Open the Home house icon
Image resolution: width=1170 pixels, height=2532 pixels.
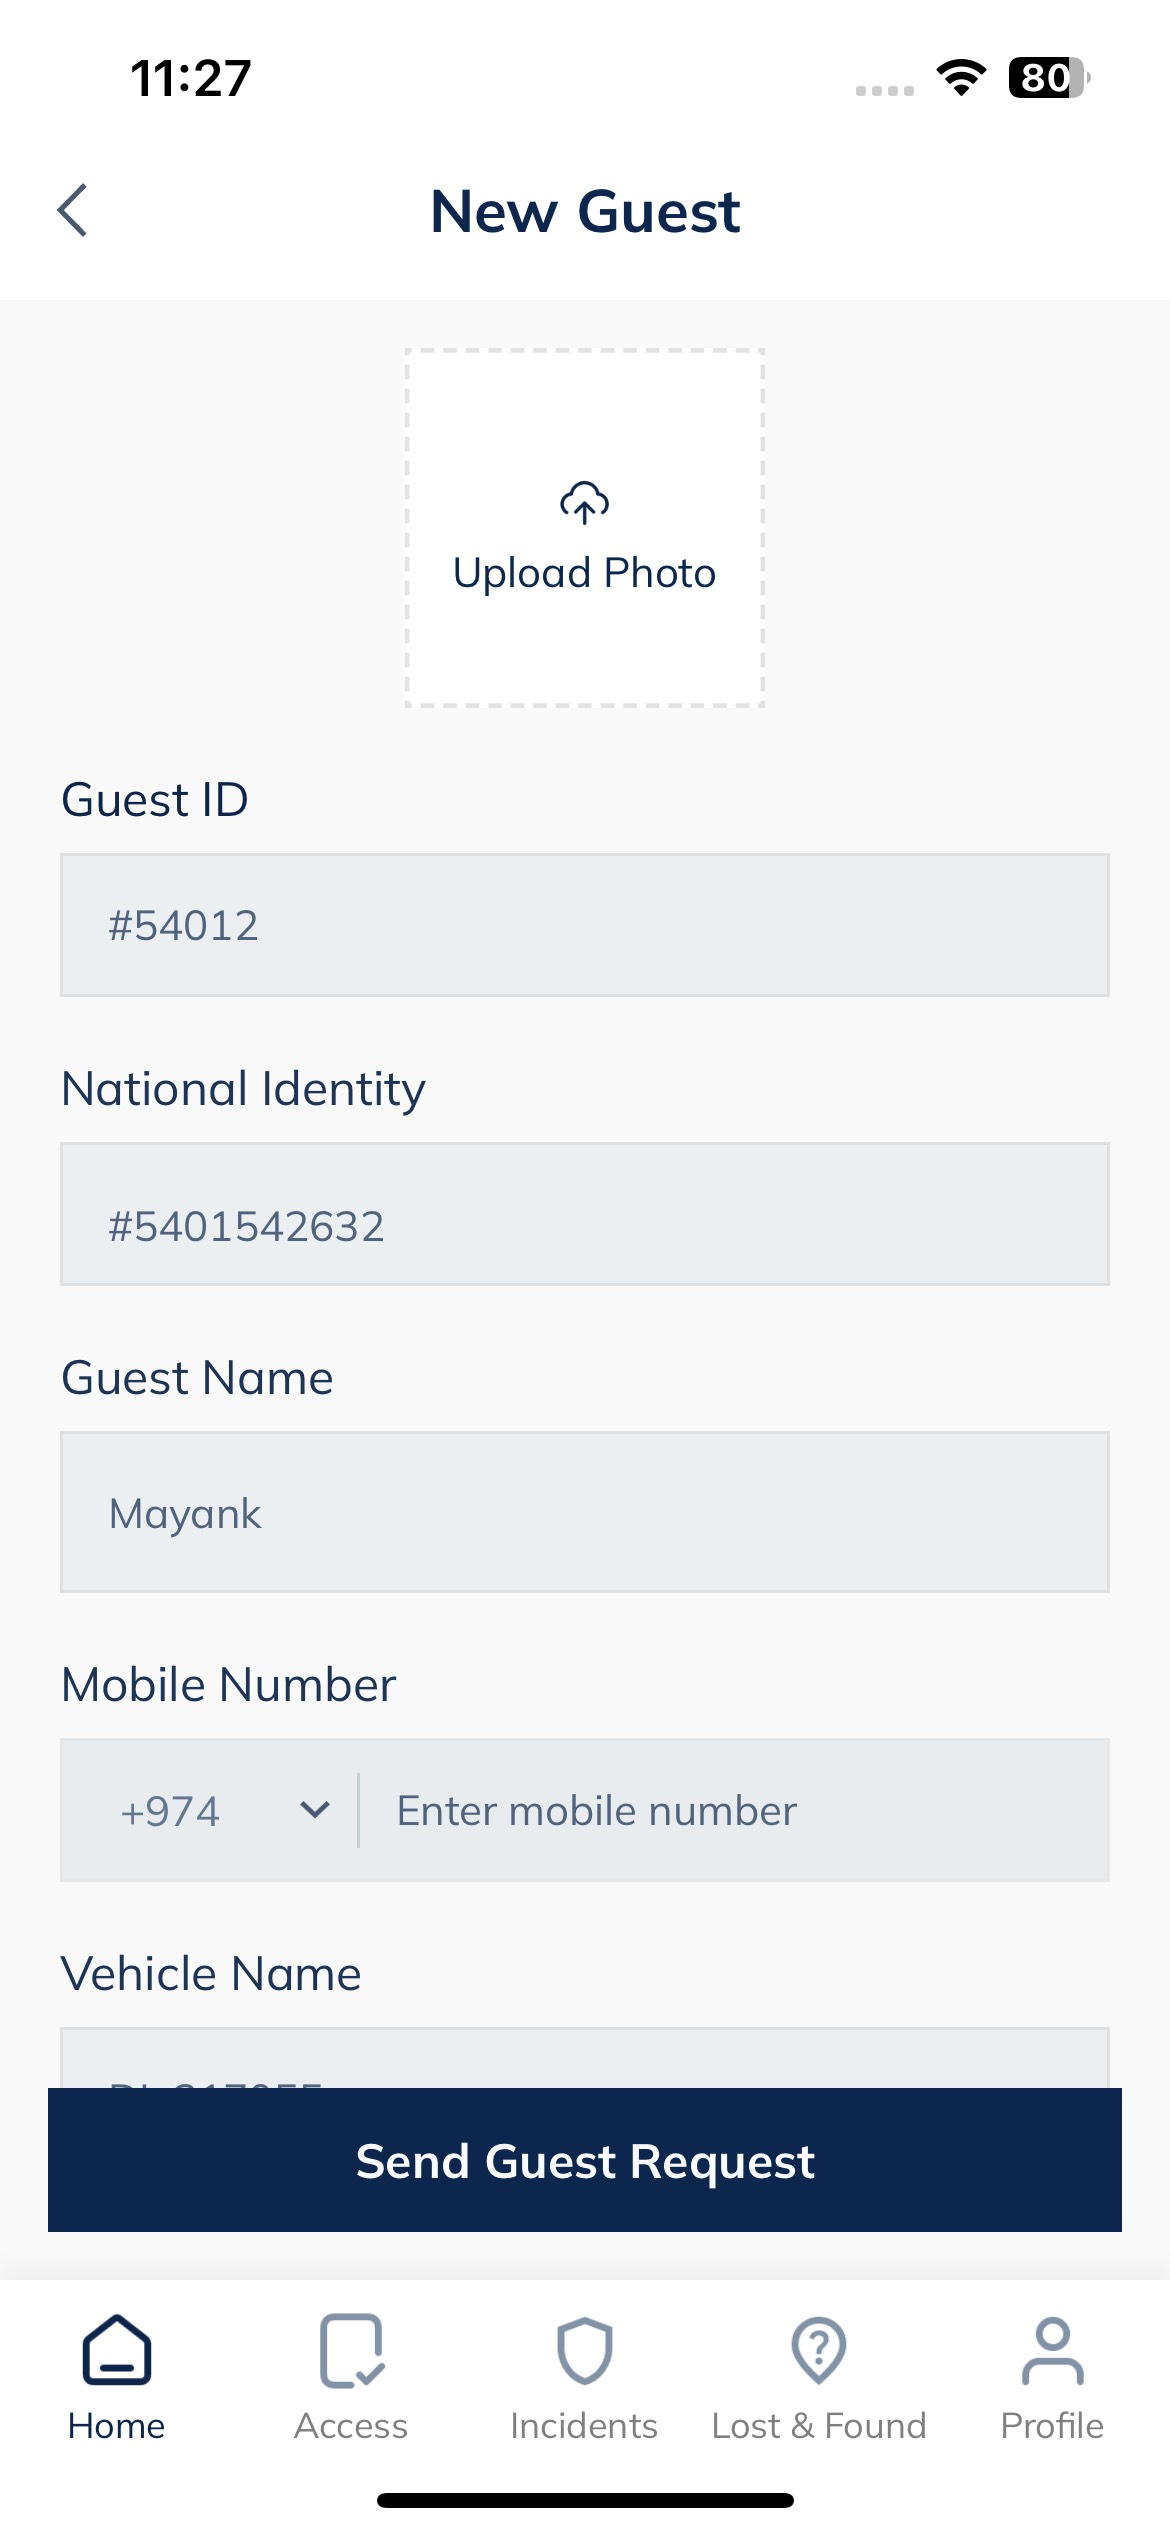point(117,2350)
